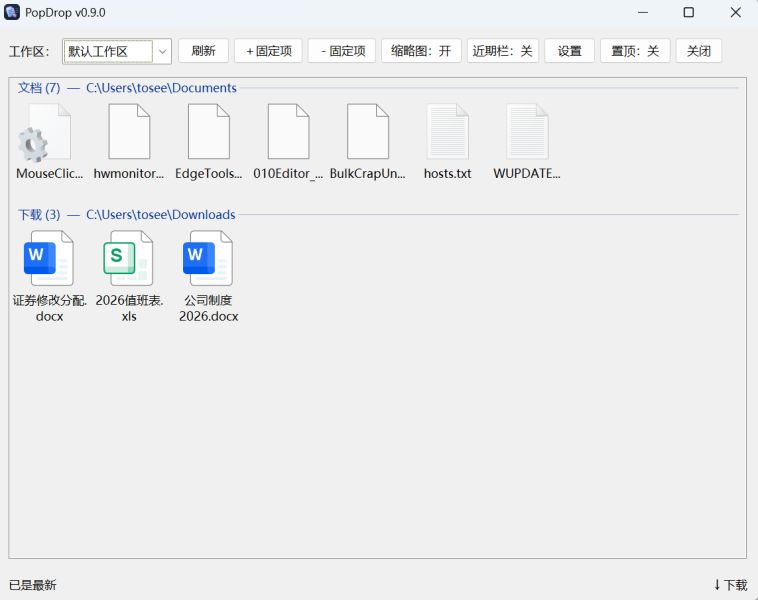Click the 2026值班表.xls file name

(x=129, y=308)
